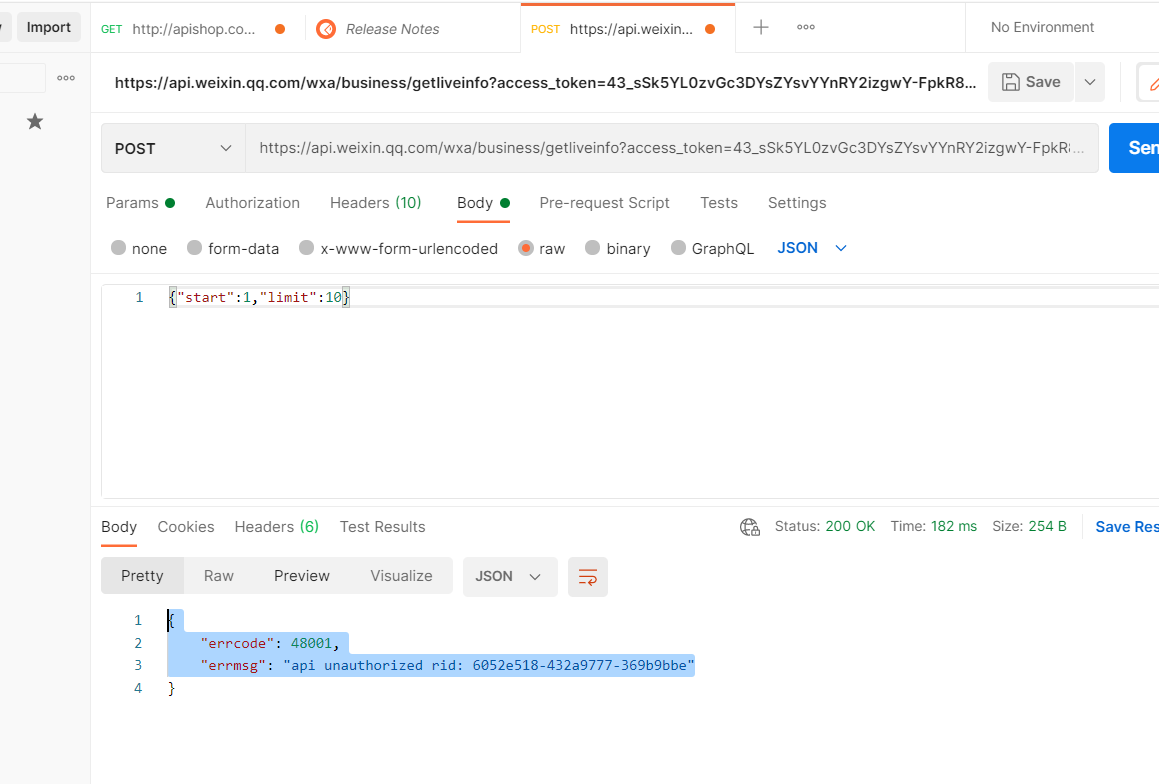Open the Pre-request Script tab
The width and height of the screenshot is (1159, 784).
tap(605, 203)
